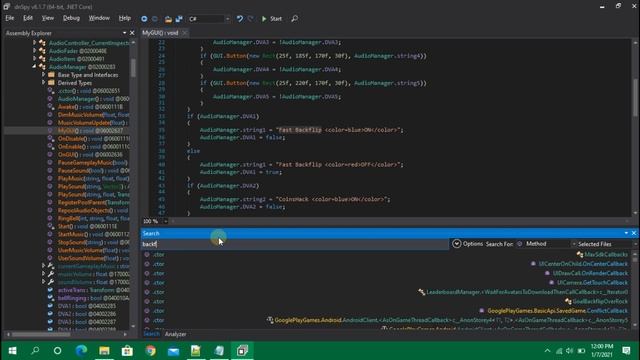
Task: Open UICenterOnChild.OnCenterCallback search result
Action: click(x=583, y=264)
